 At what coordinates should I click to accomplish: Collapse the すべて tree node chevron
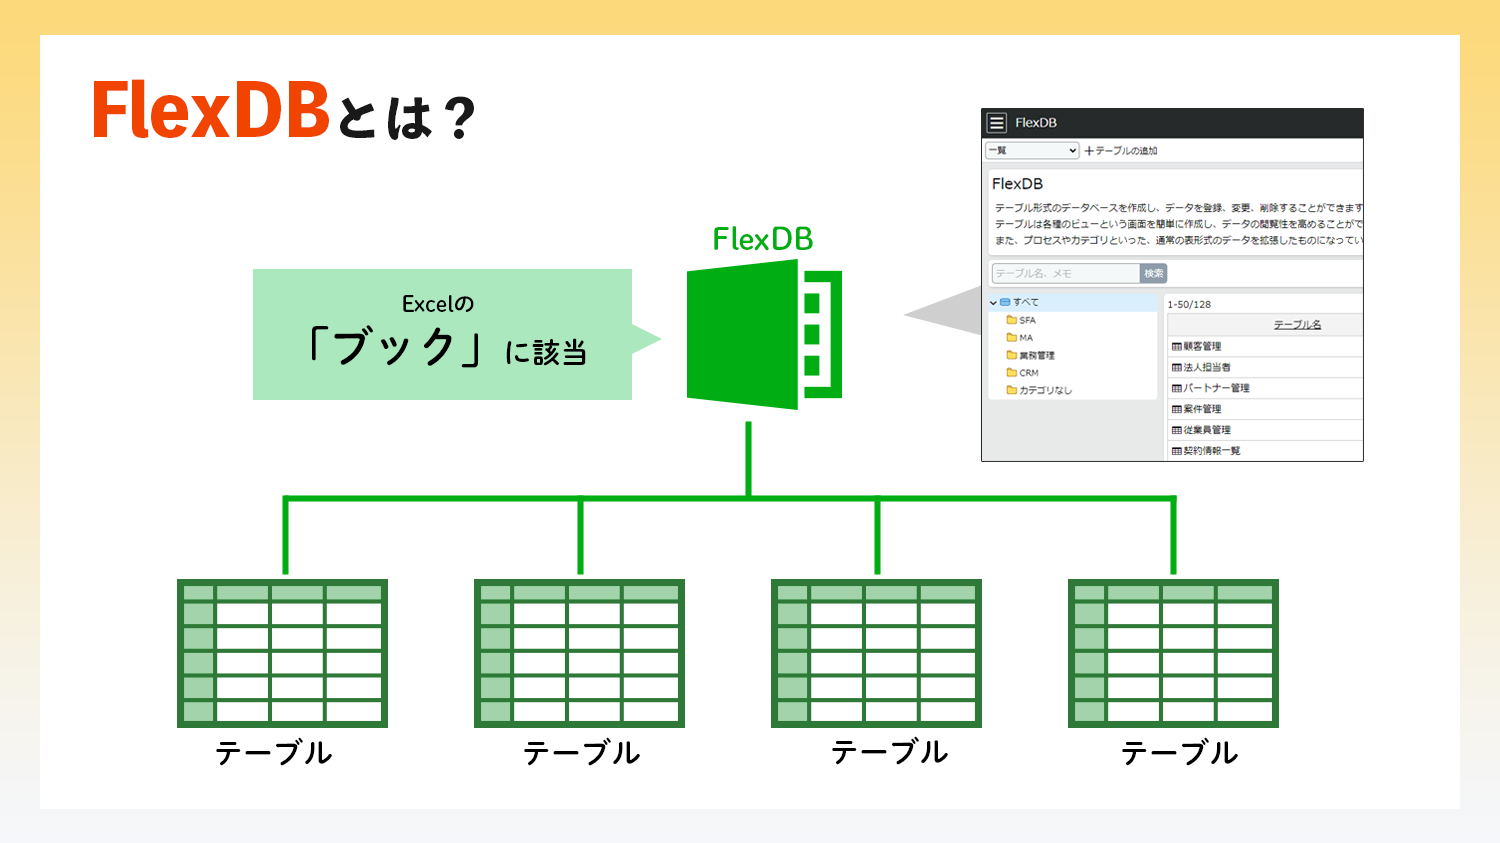coord(993,302)
